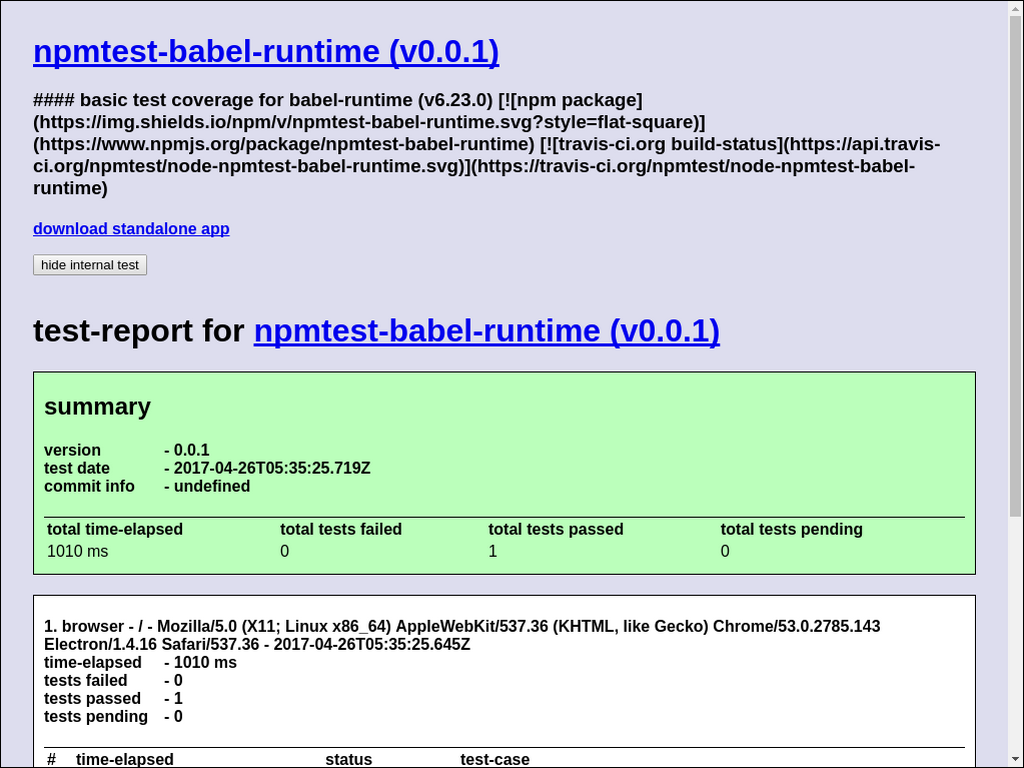Viewport: 1024px width, 768px height.
Task: Click the download standalone app link
Action: (x=131, y=229)
